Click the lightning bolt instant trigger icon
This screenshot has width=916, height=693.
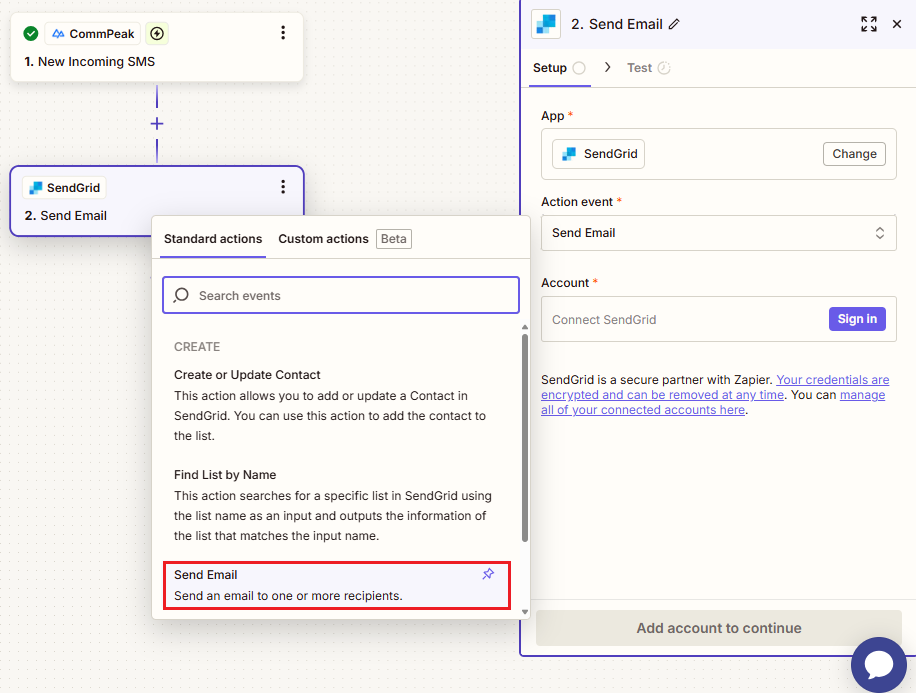pyautogui.click(x=157, y=33)
